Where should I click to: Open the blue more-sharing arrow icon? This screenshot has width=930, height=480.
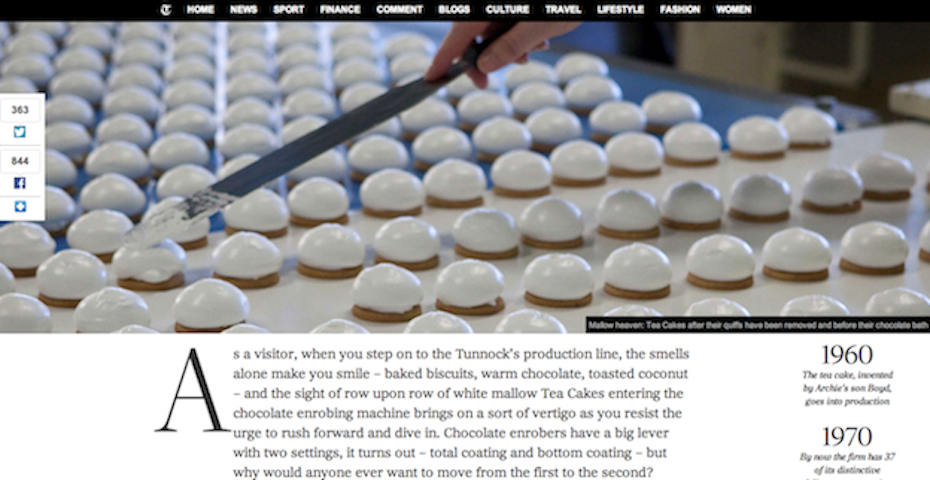pos(20,206)
